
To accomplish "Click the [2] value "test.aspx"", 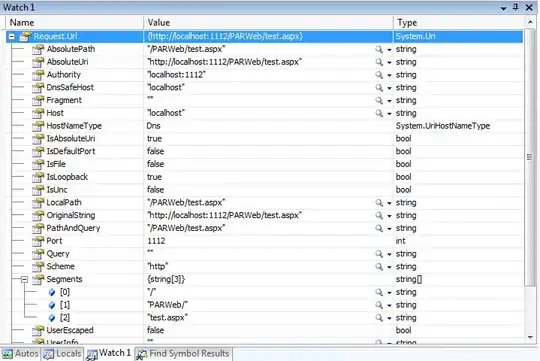I will pos(167,318).
